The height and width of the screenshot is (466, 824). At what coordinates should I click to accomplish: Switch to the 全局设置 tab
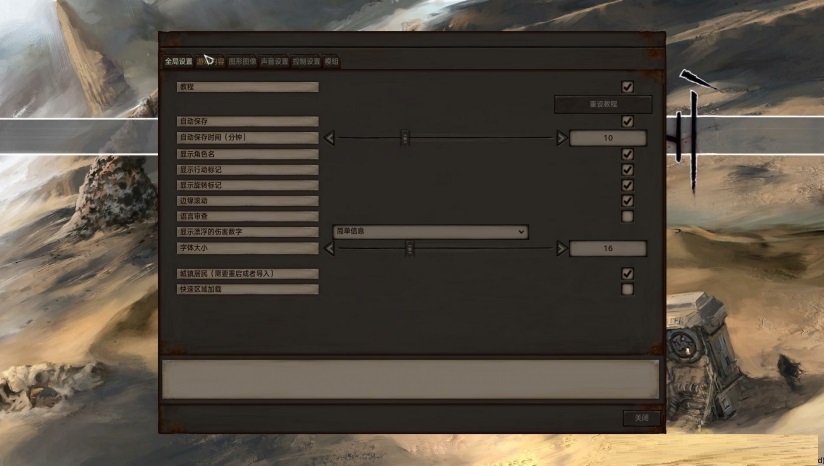179,61
